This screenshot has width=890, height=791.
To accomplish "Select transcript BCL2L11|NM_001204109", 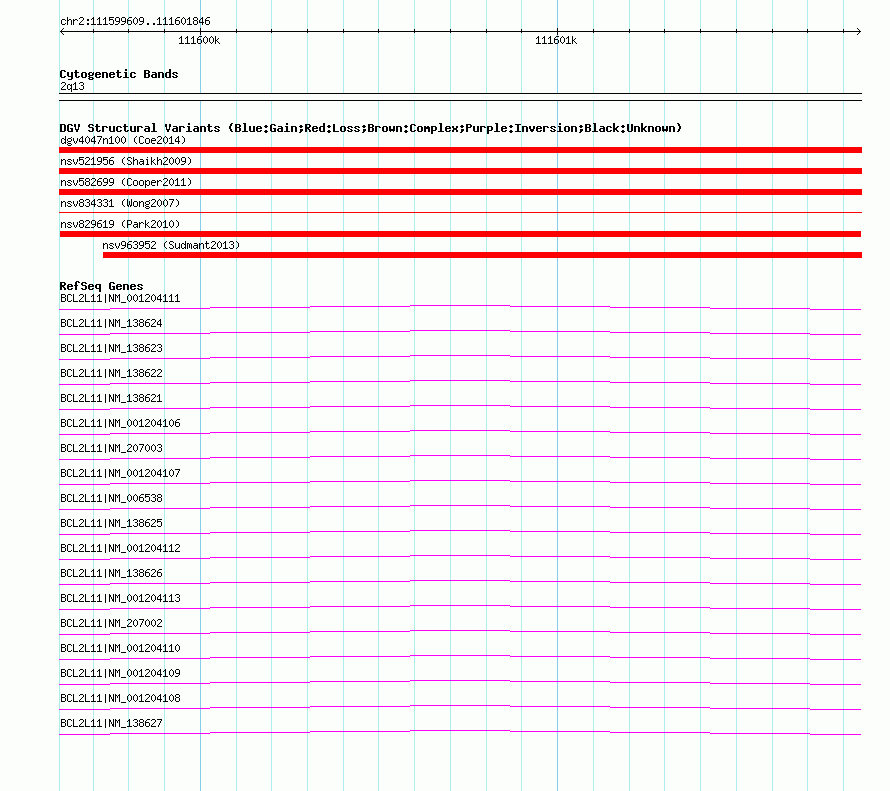I will point(120,673).
